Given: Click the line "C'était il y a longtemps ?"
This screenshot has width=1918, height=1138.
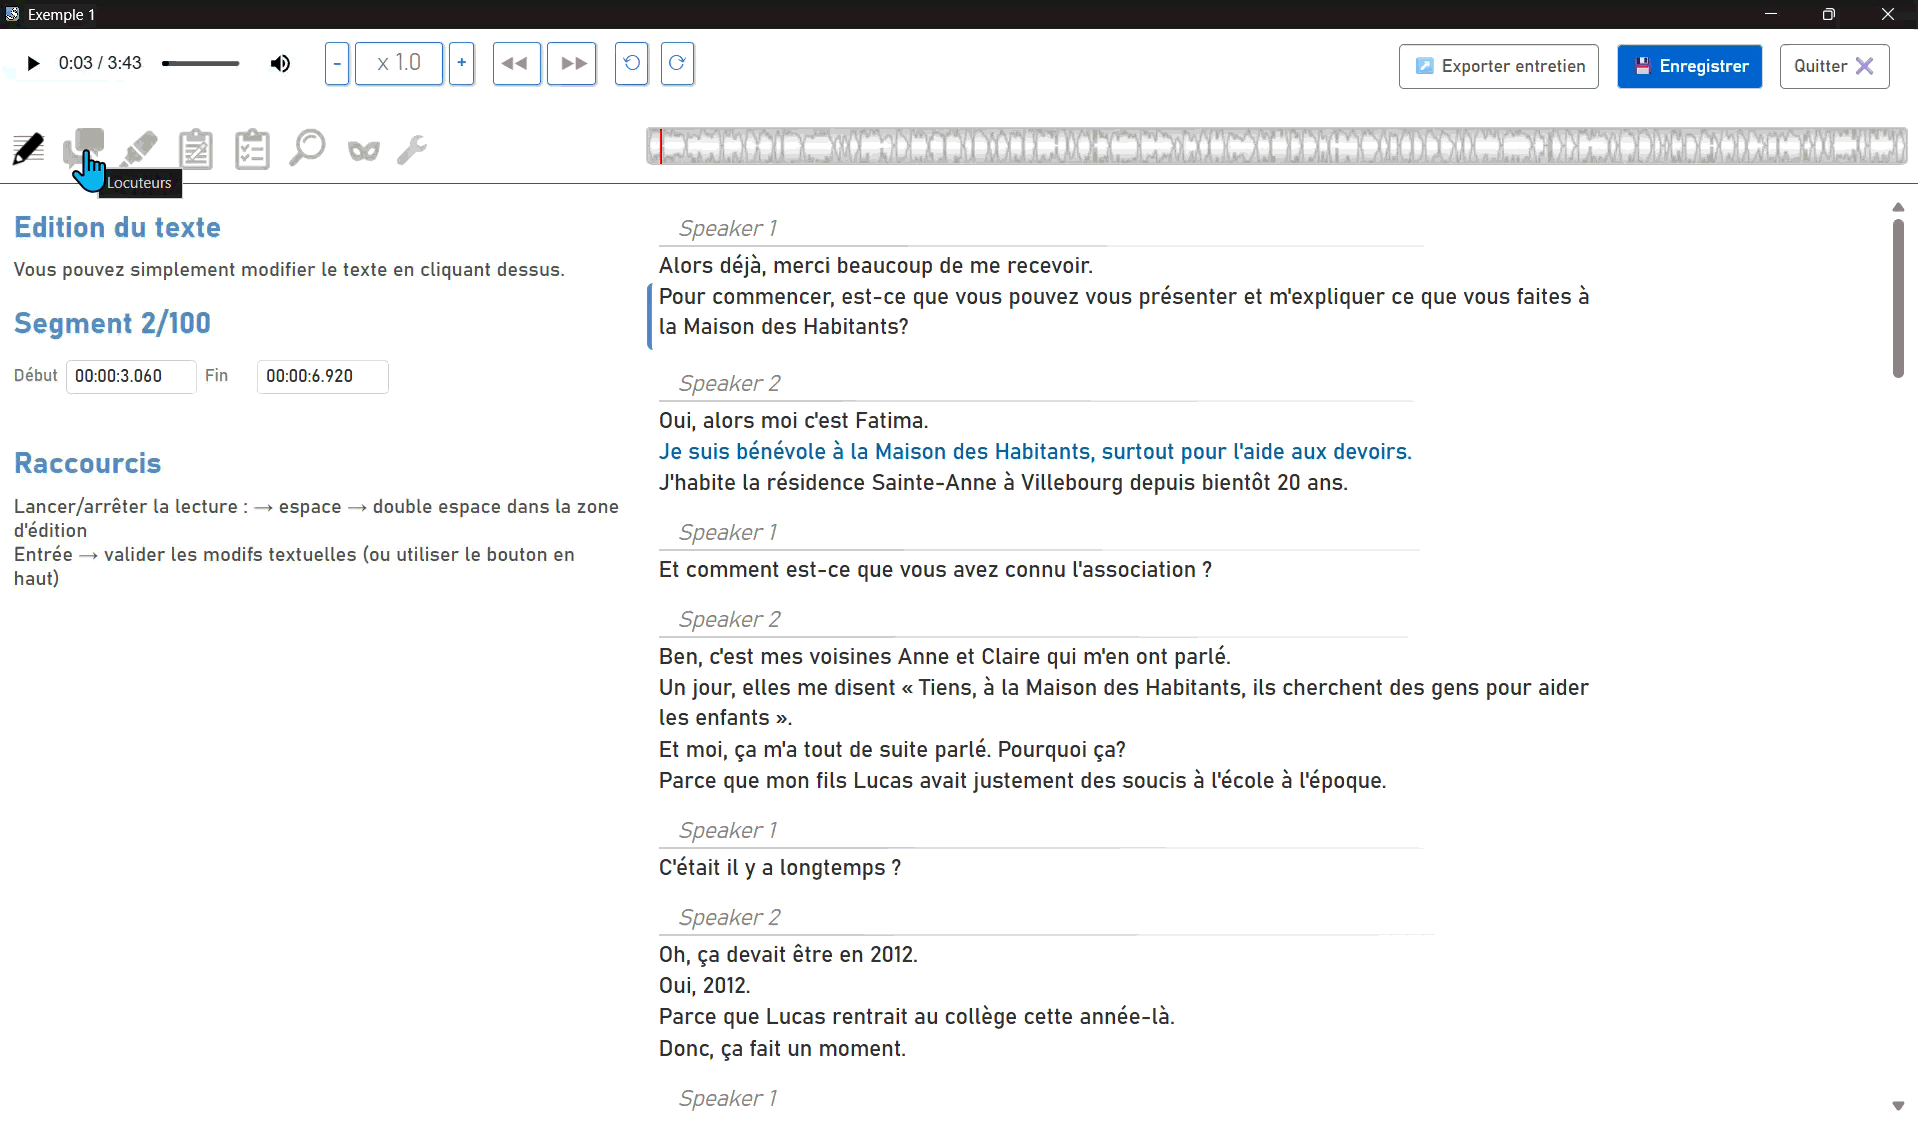Looking at the screenshot, I should tap(780, 868).
